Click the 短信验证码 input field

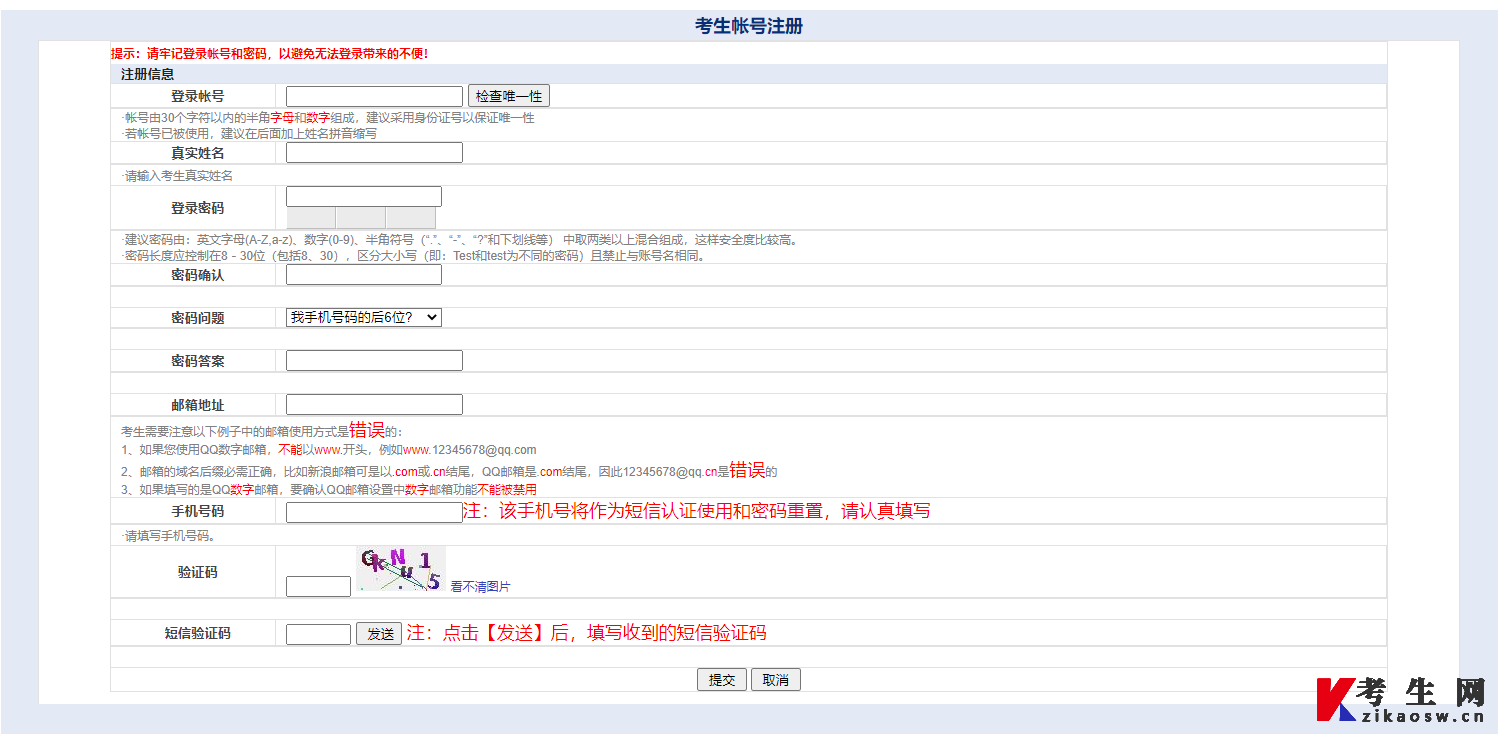pos(318,634)
